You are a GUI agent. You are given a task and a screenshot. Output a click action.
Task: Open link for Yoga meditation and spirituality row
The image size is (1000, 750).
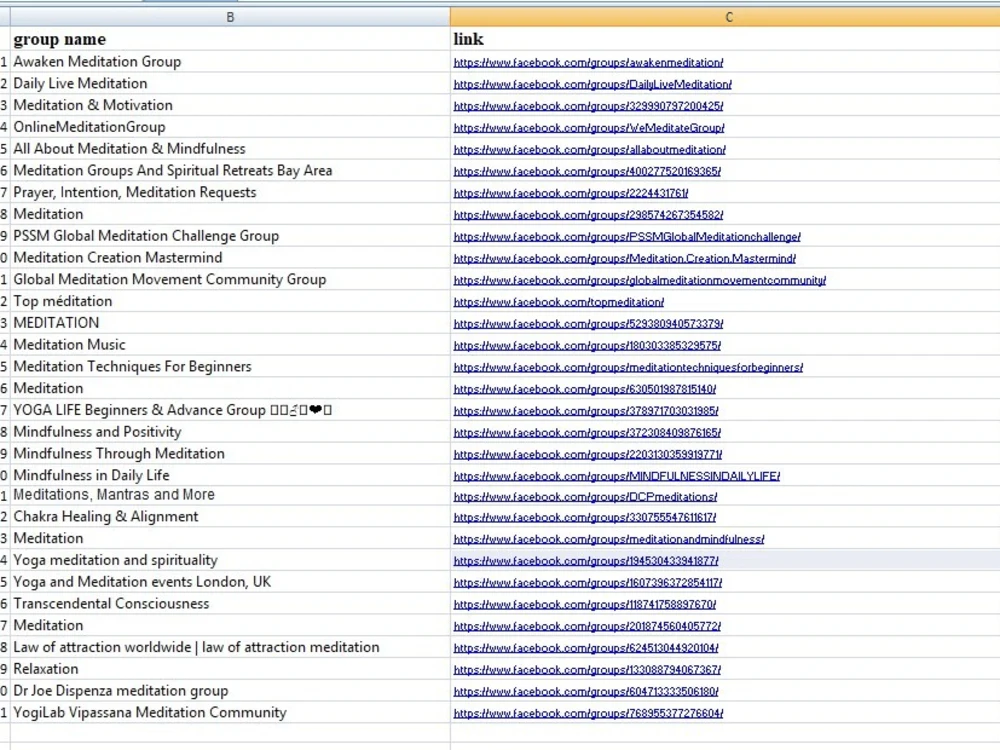586,561
